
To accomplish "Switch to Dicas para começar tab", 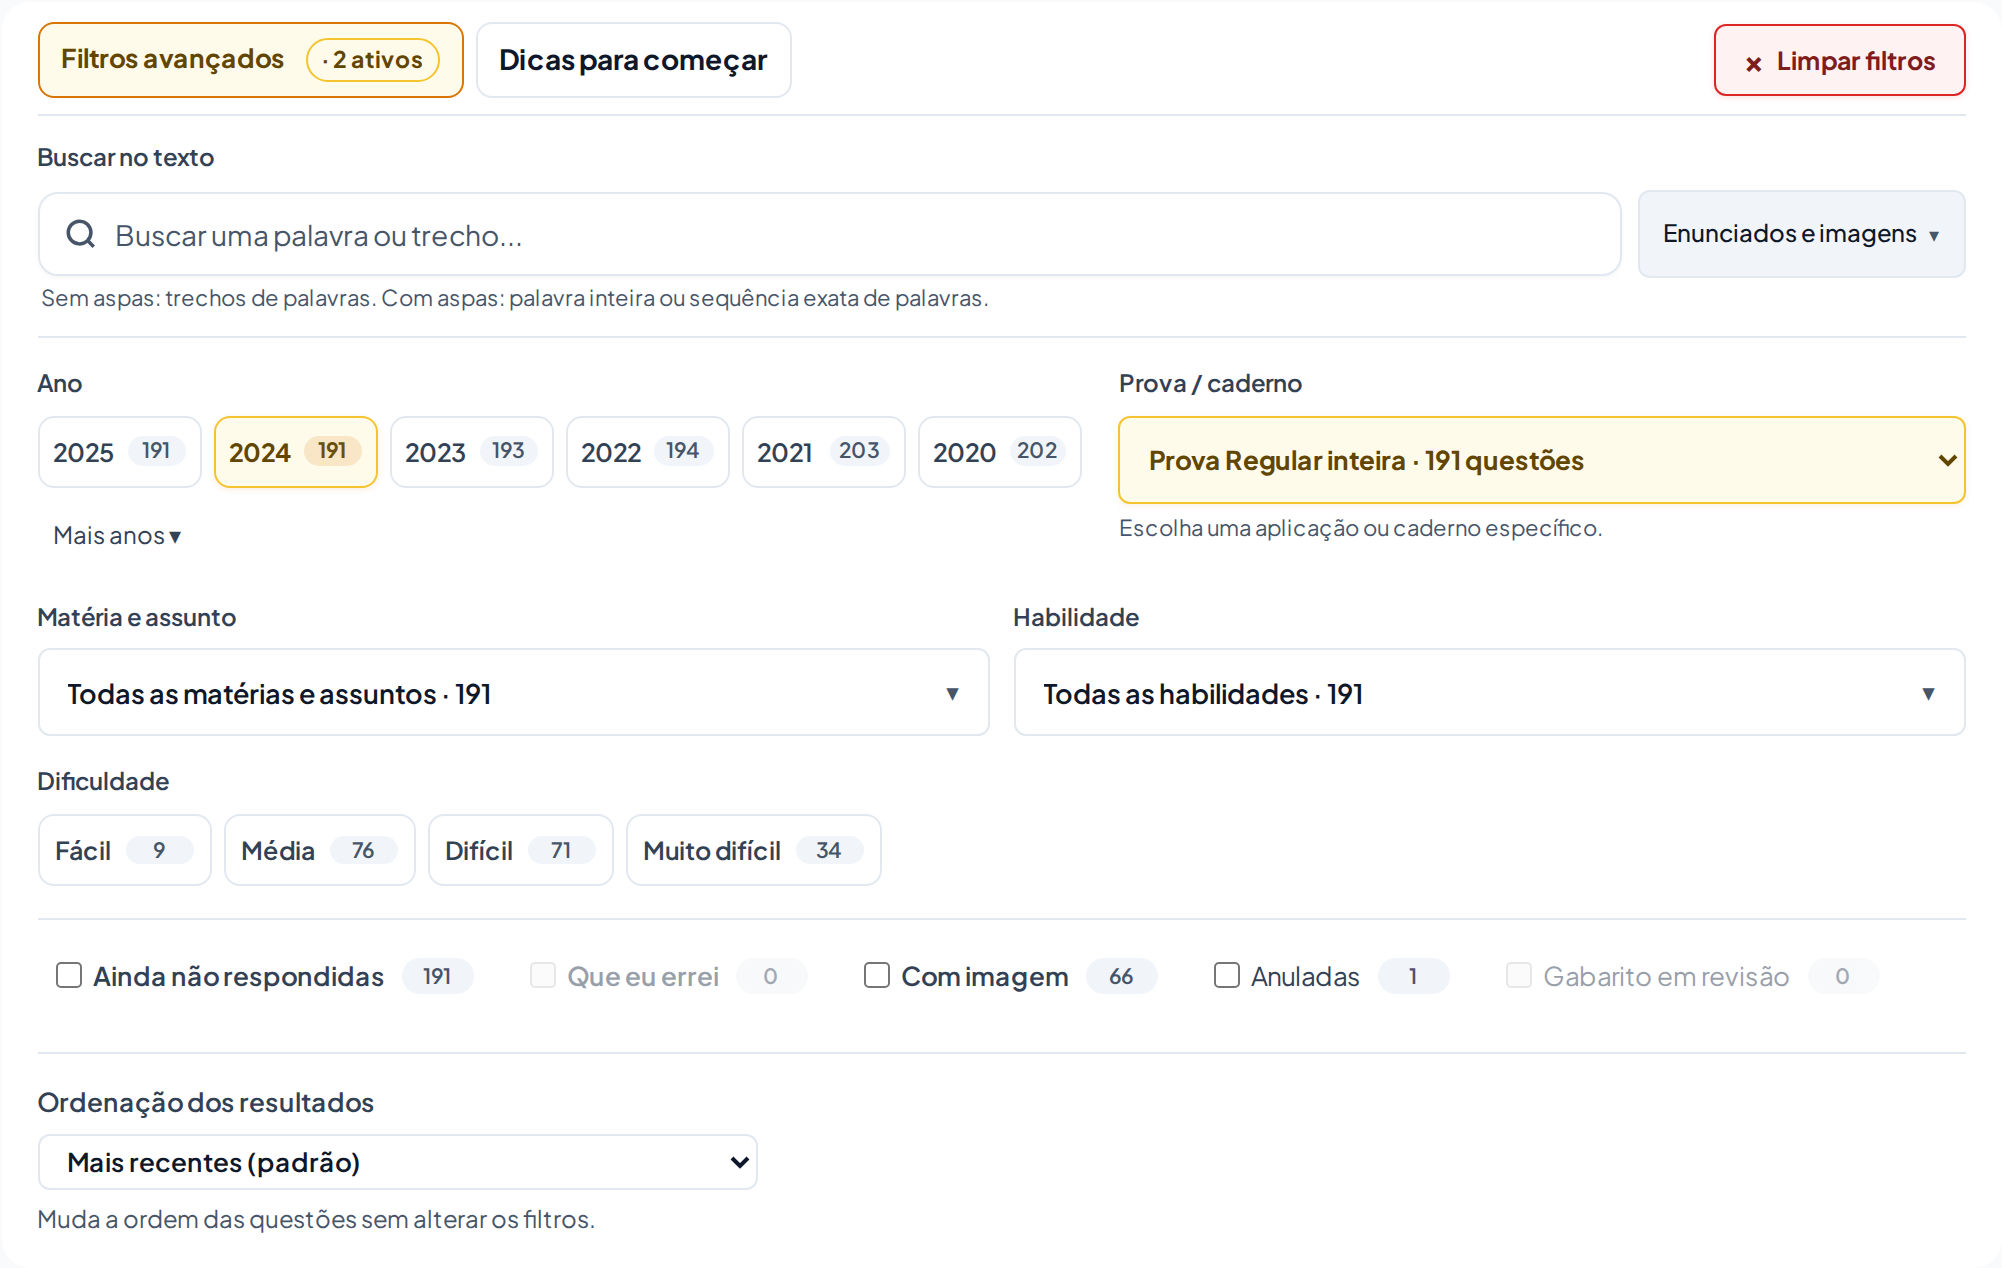I will click(x=633, y=60).
